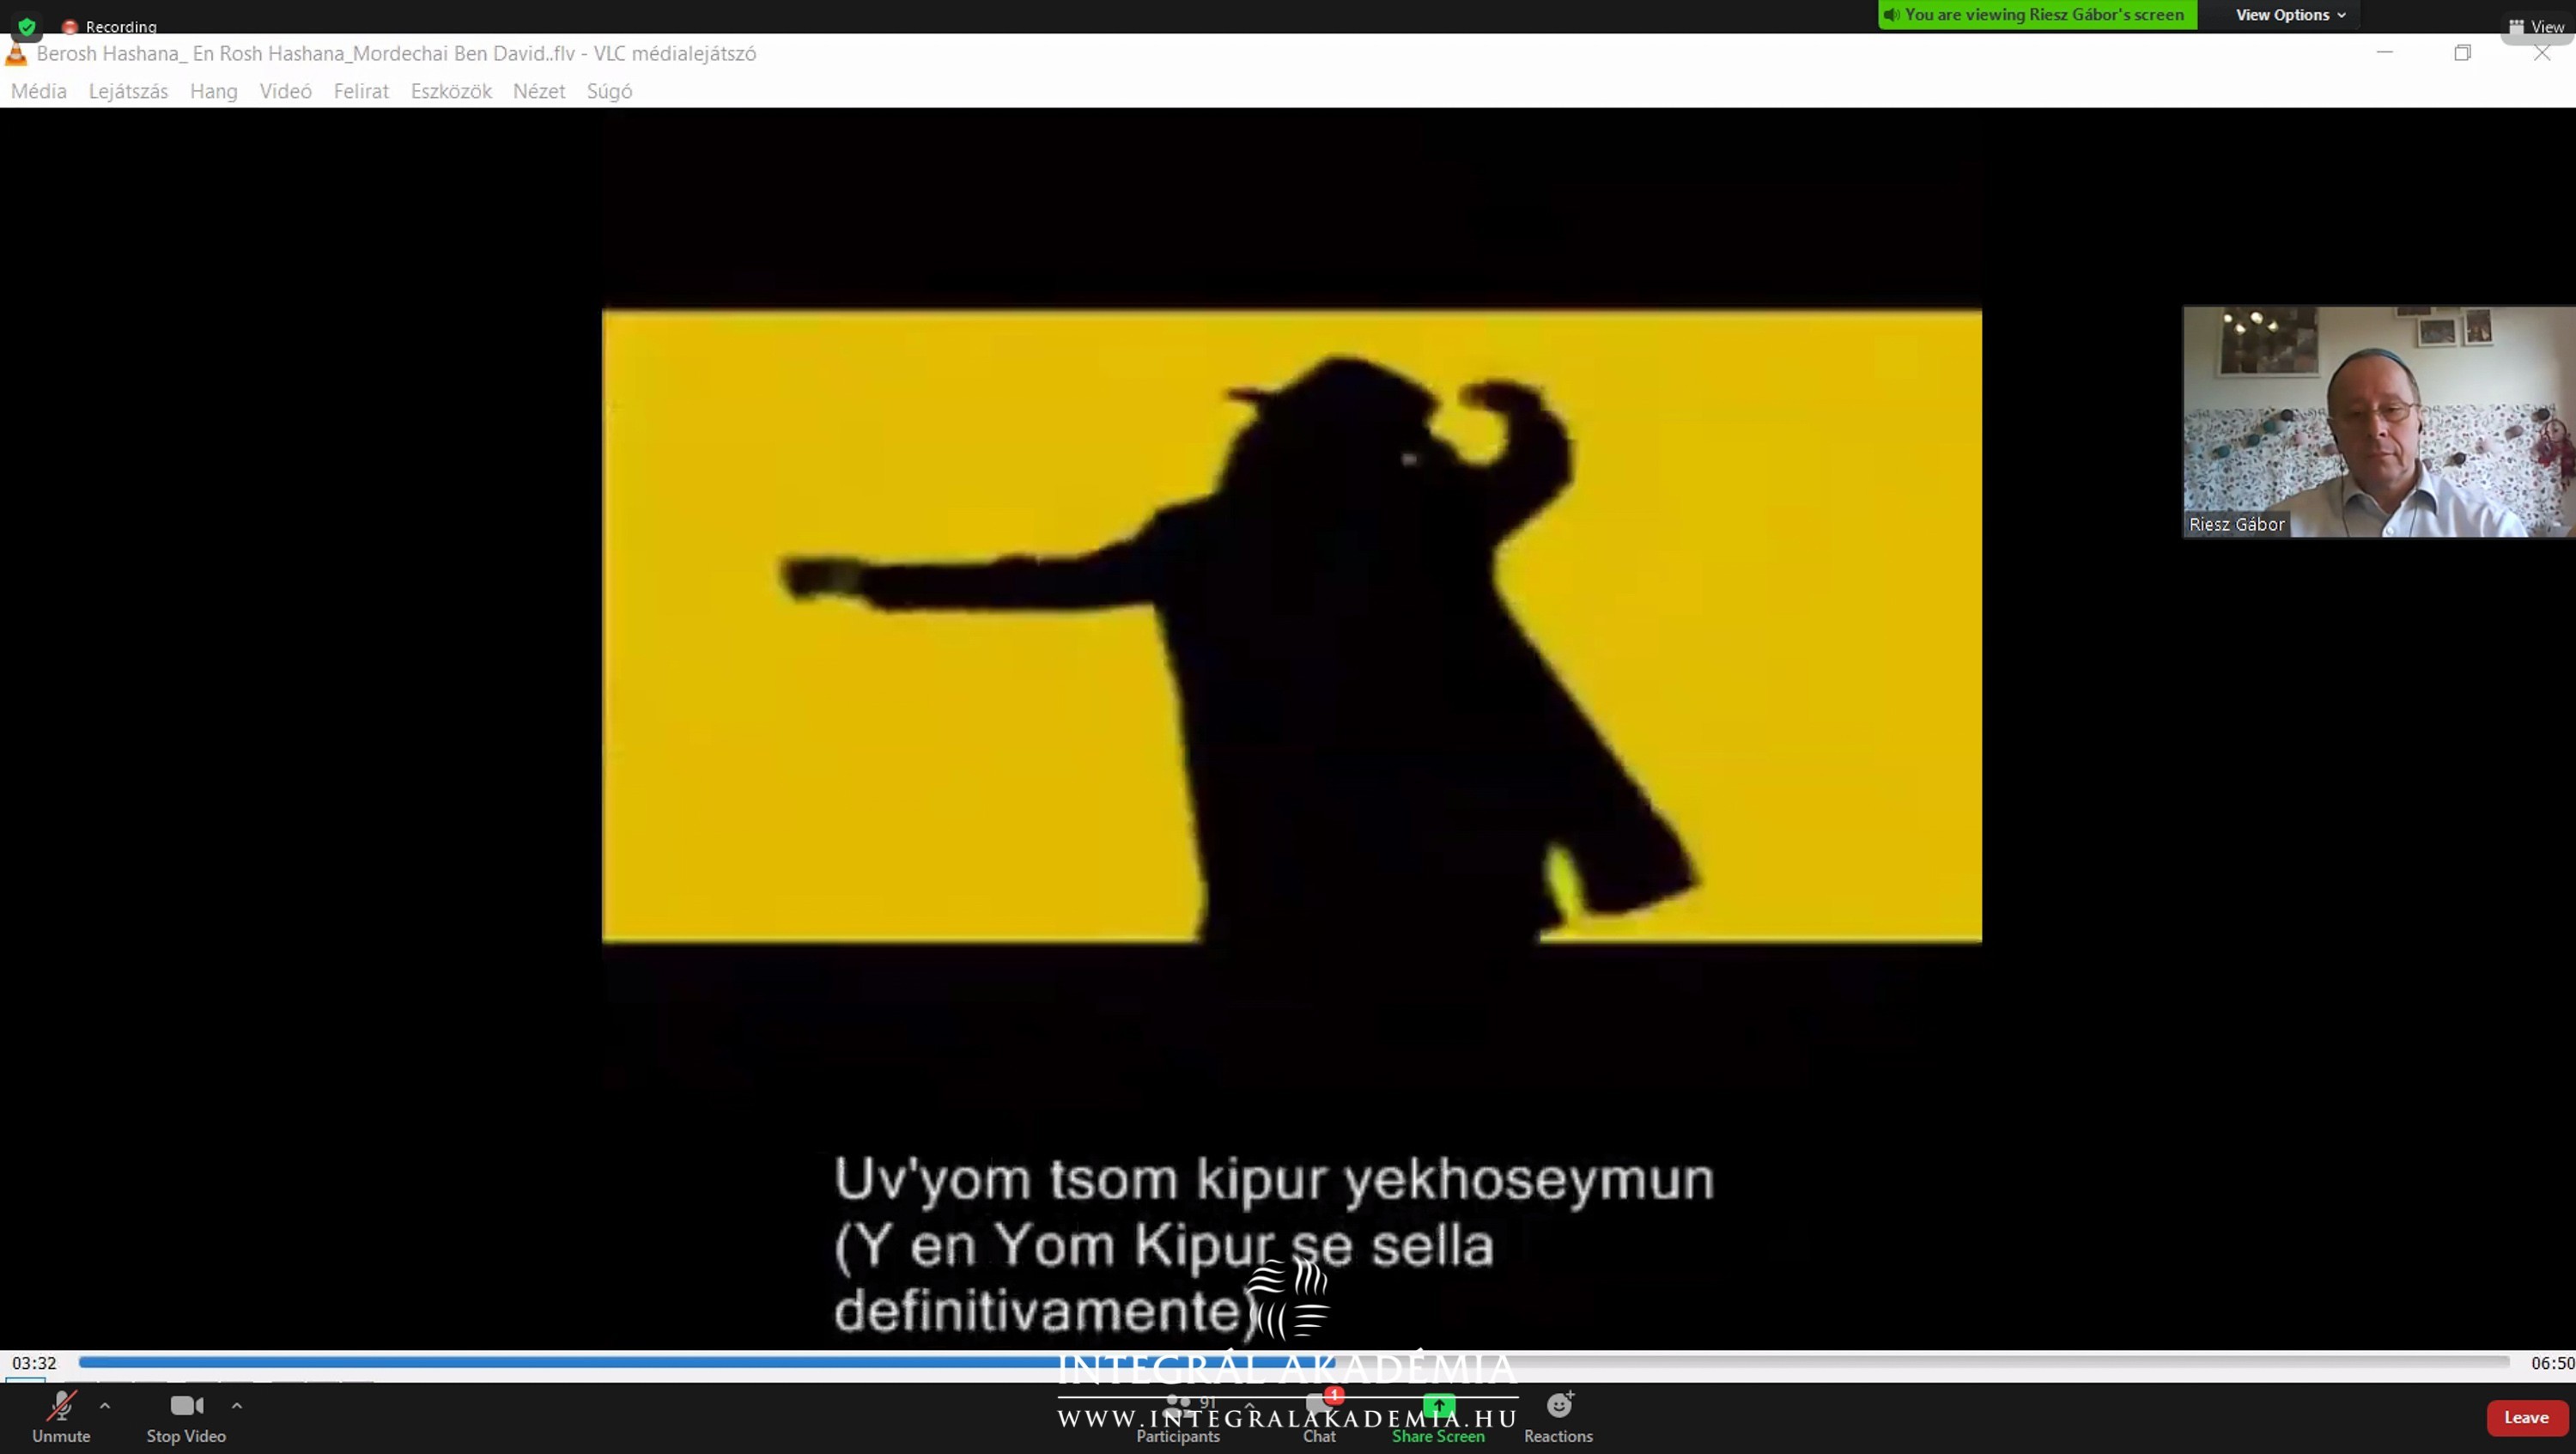Click the View layout button
2576x1454 pixels.
click(2536, 27)
